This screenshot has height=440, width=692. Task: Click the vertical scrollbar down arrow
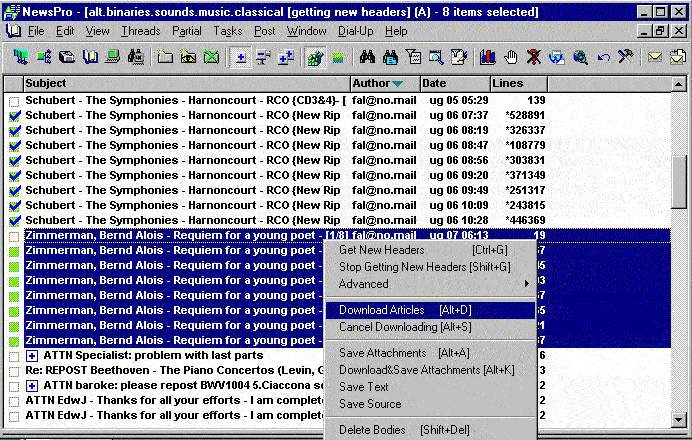[x=679, y=419]
